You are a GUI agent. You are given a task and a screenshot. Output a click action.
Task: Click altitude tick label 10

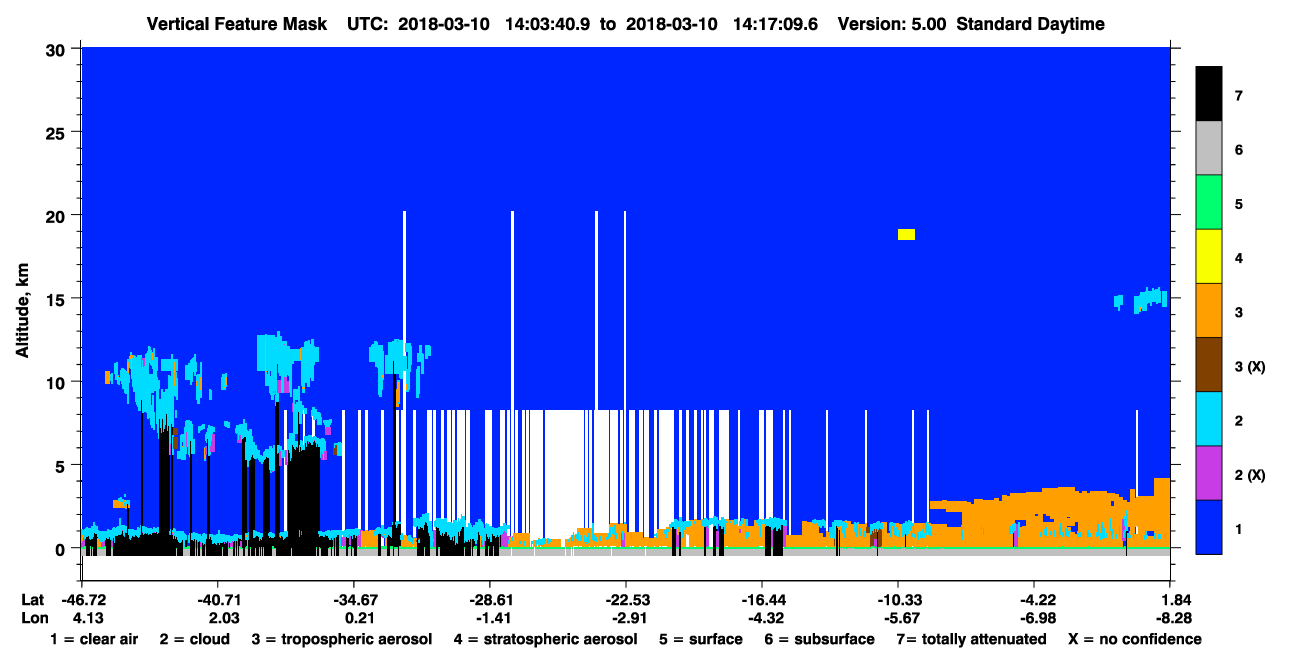(x=58, y=382)
